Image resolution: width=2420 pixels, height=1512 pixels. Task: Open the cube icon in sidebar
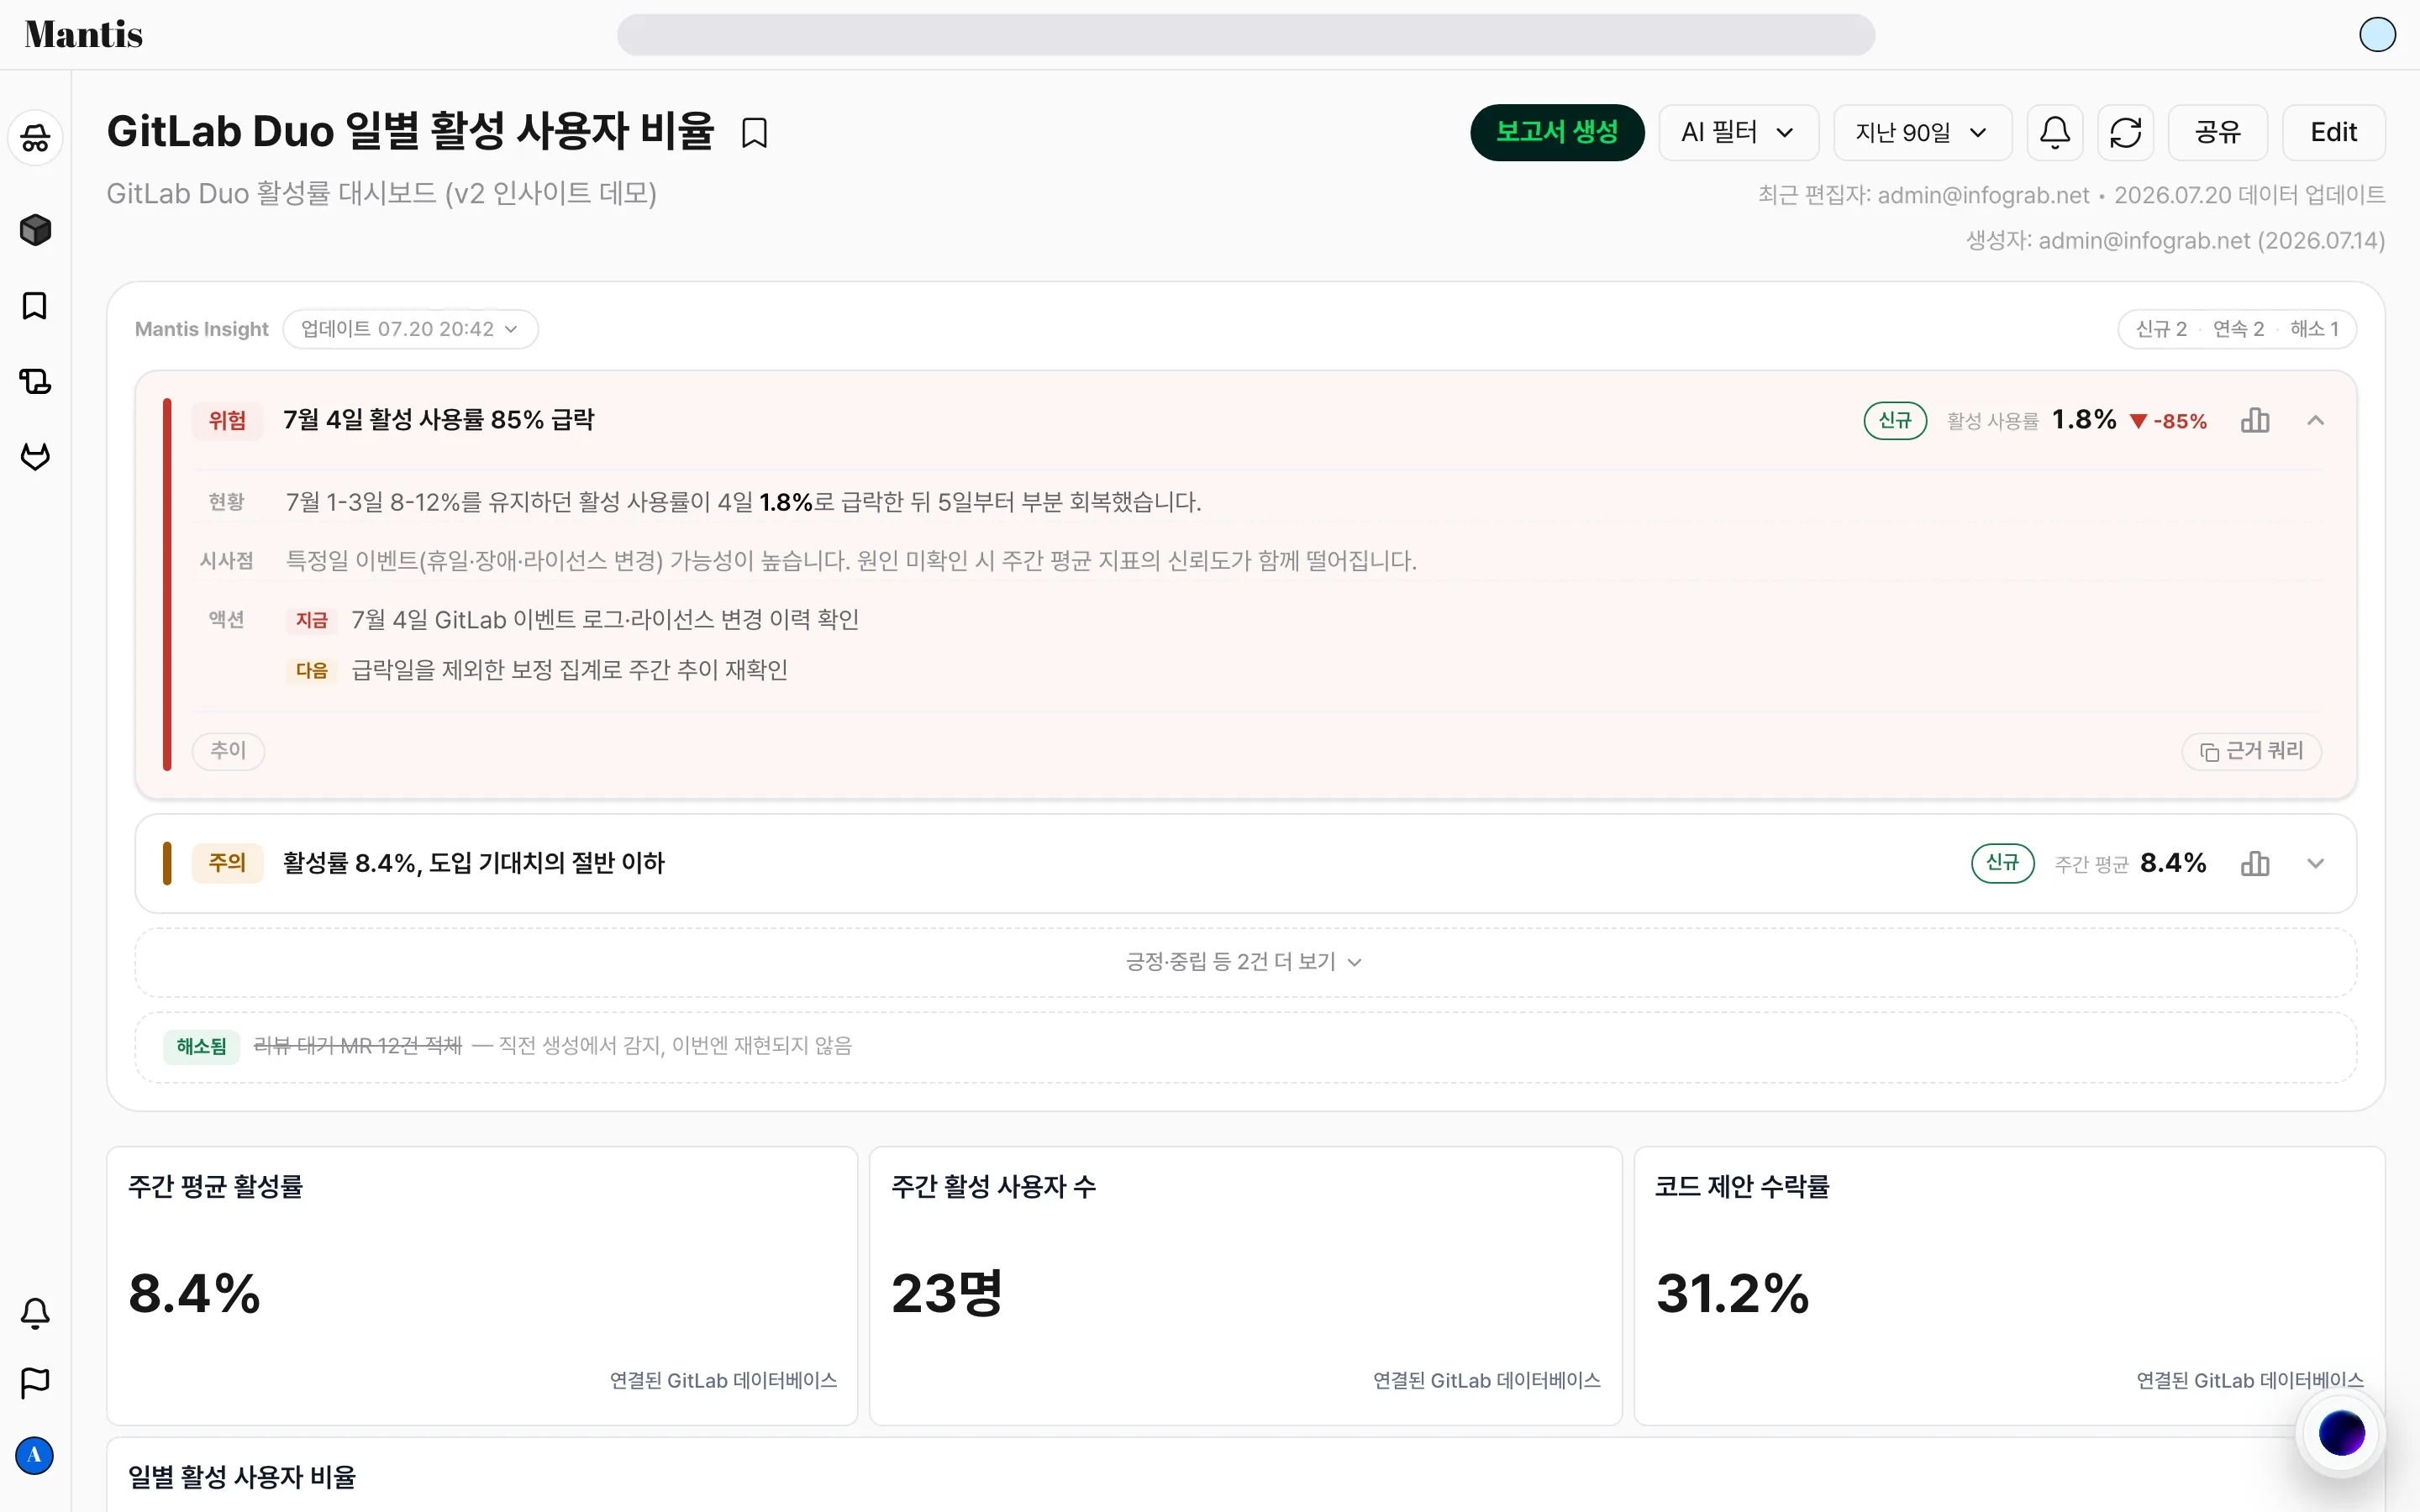35,230
